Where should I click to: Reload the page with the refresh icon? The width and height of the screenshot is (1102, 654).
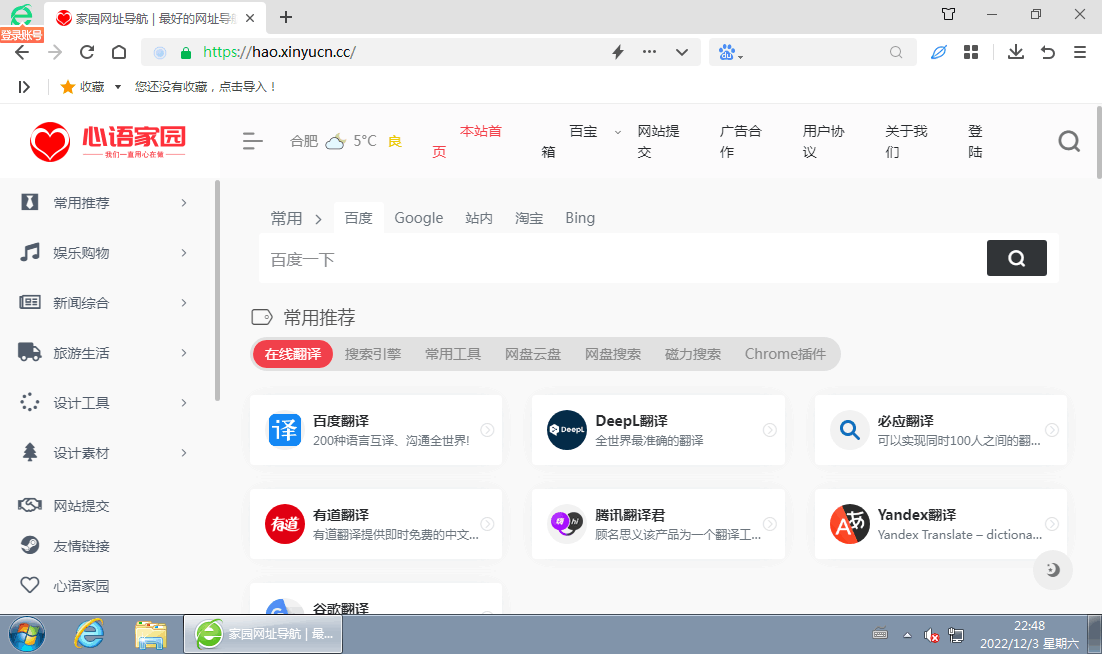point(86,52)
